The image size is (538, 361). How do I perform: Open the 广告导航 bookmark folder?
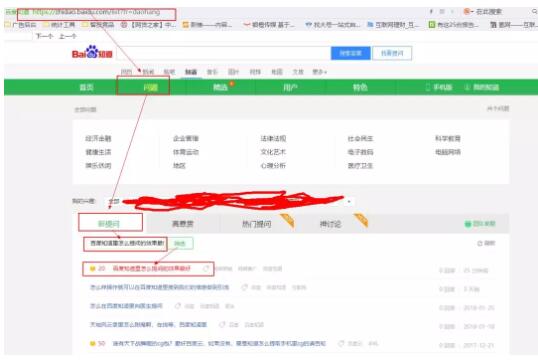[x=21, y=25]
